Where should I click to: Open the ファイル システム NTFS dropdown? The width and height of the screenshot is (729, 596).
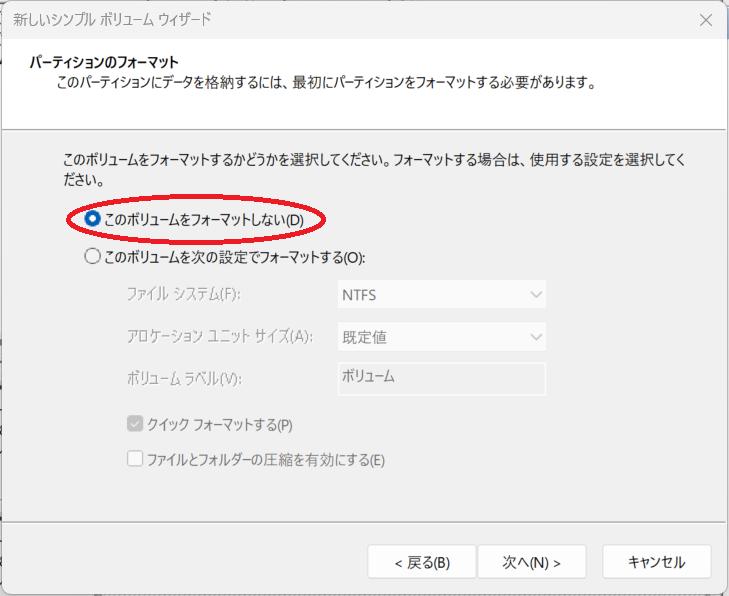pyautogui.click(x=442, y=294)
